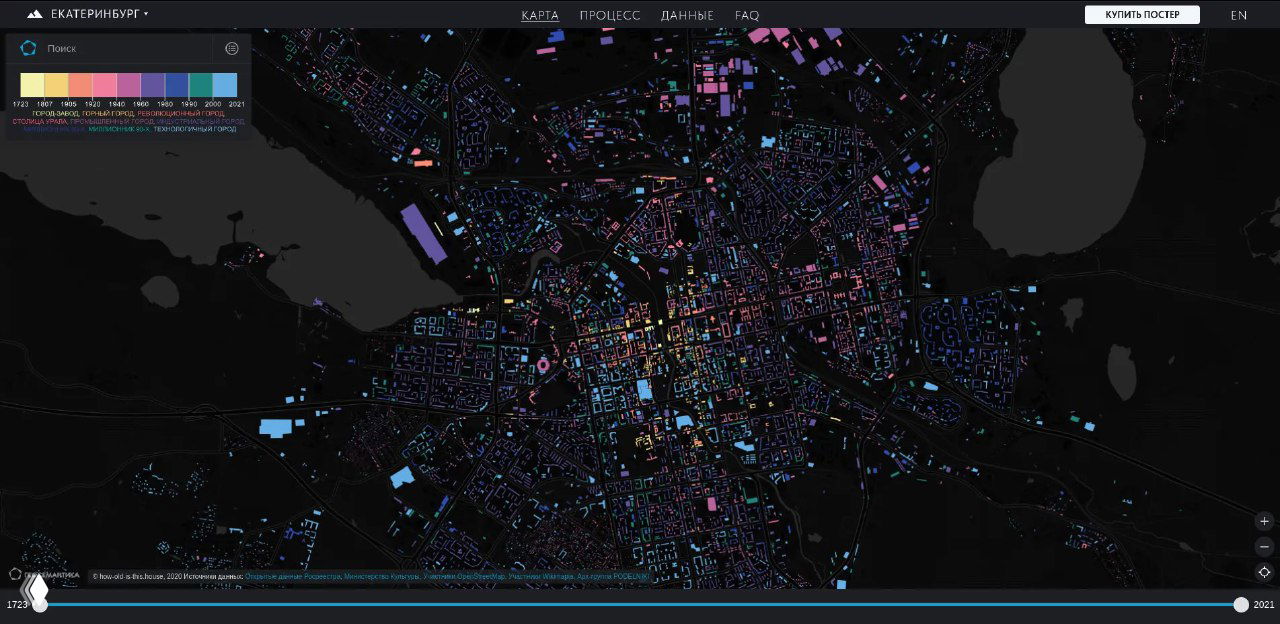Click in the Поиск search field
Image resolution: width=1280 pixels, height=624 pixels.
click(x=125, y=48)
